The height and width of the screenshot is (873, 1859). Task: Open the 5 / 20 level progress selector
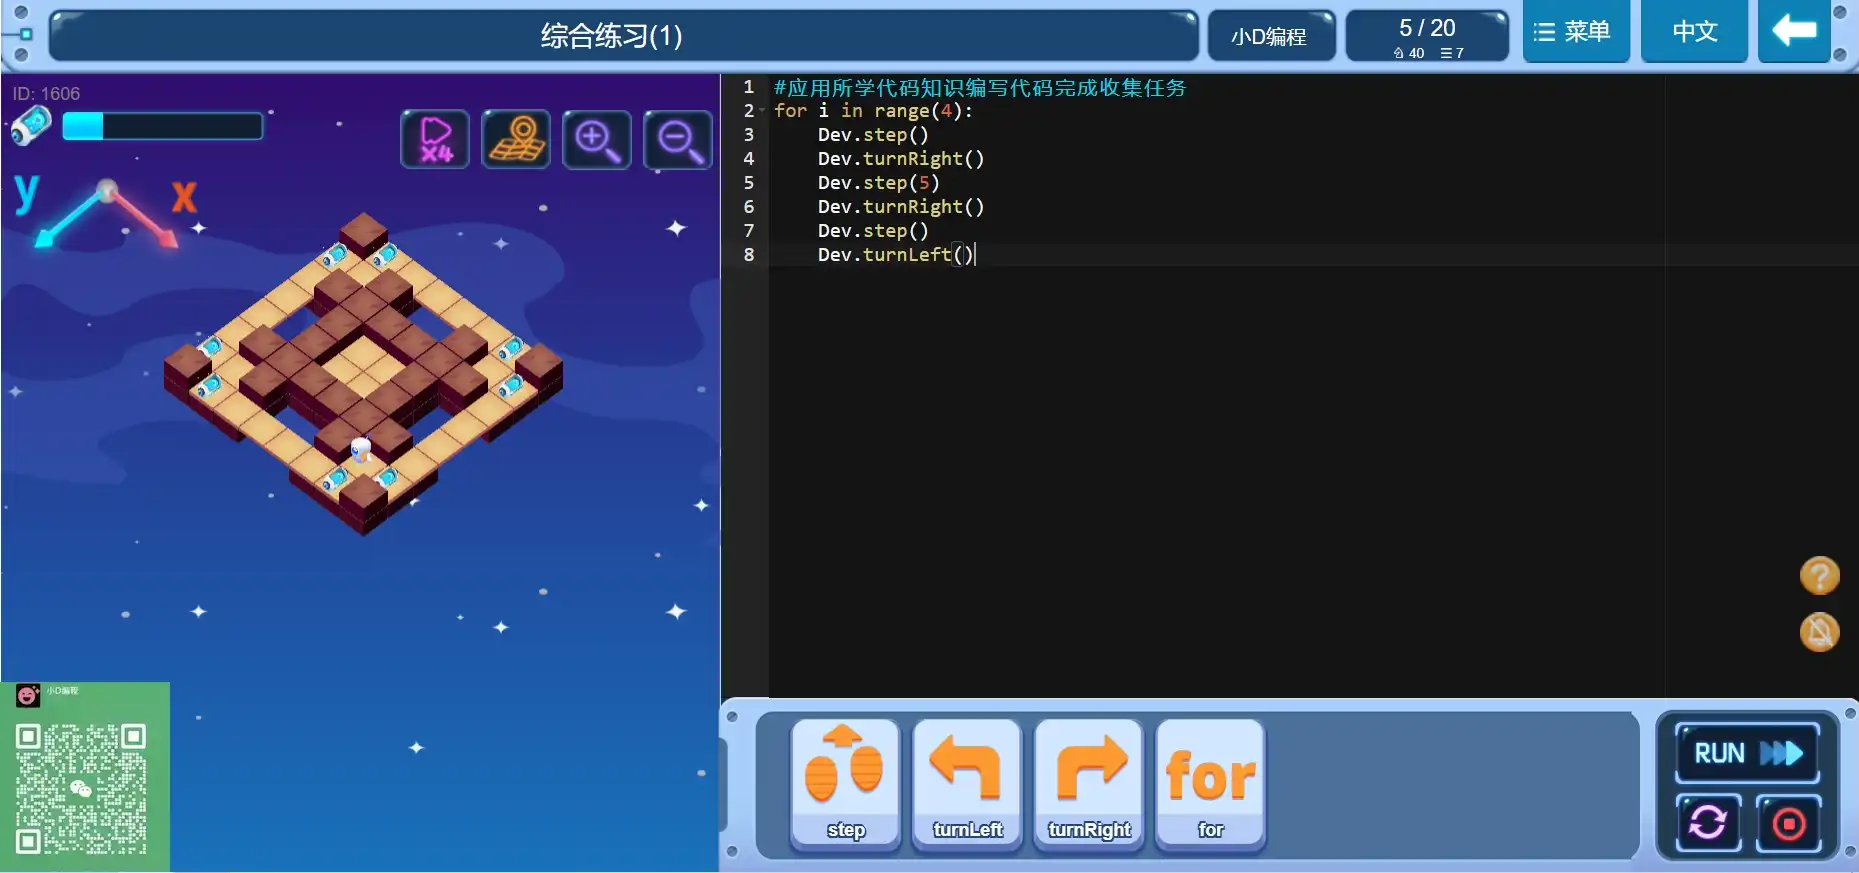1427,37
